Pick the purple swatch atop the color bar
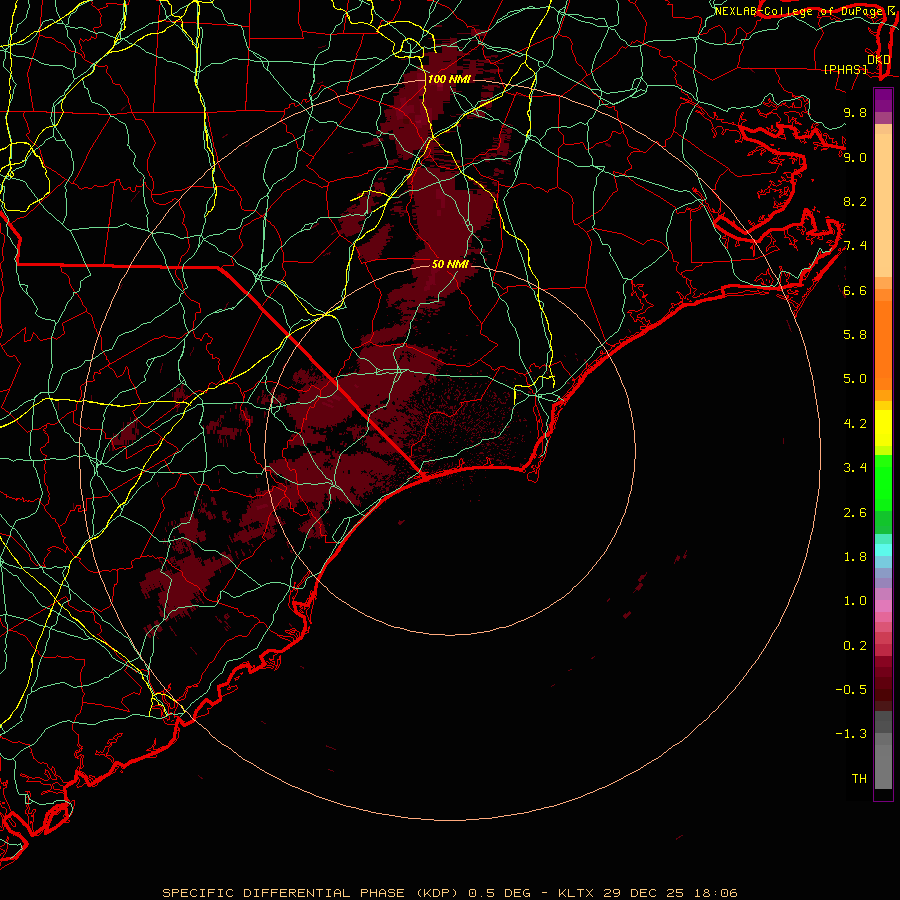This screenshot has height=900, width=900. 883,100
